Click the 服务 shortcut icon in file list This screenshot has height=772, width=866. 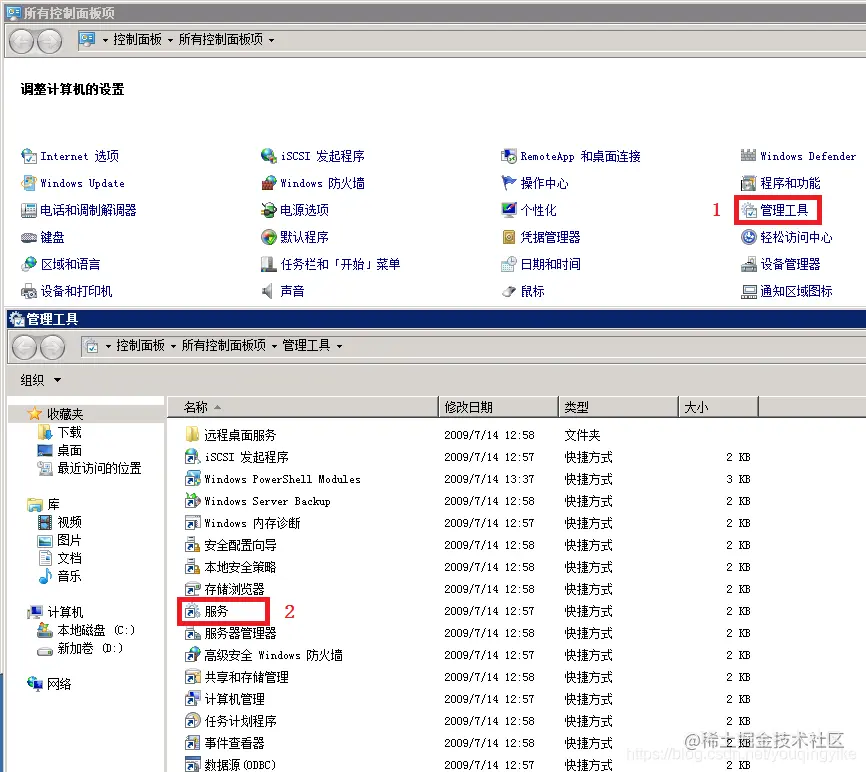[192, 611]
